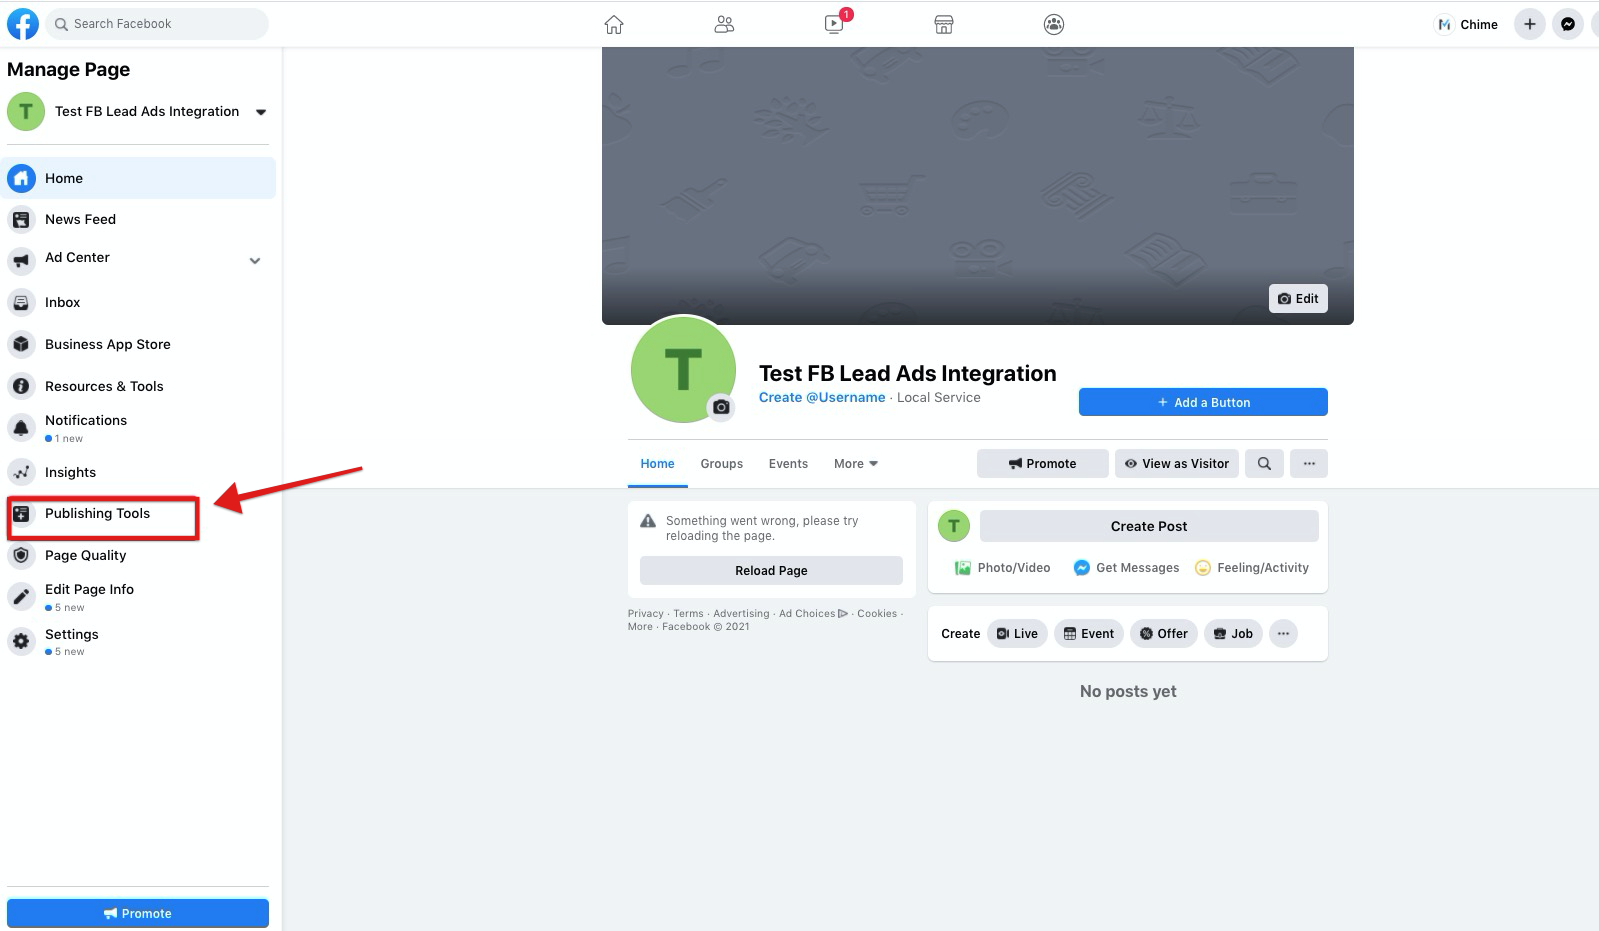Click the Create @Username link
The width and height of the screenshot is (1599, 931).
tap(821, 397)
